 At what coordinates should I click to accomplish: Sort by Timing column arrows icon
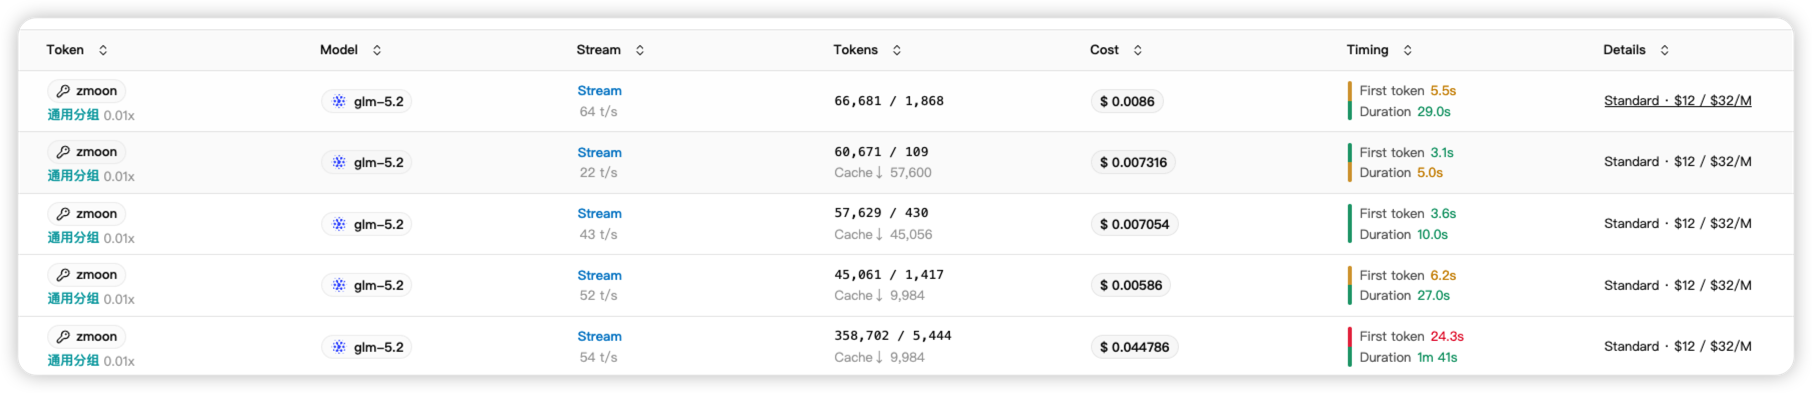click(1408, 50)
